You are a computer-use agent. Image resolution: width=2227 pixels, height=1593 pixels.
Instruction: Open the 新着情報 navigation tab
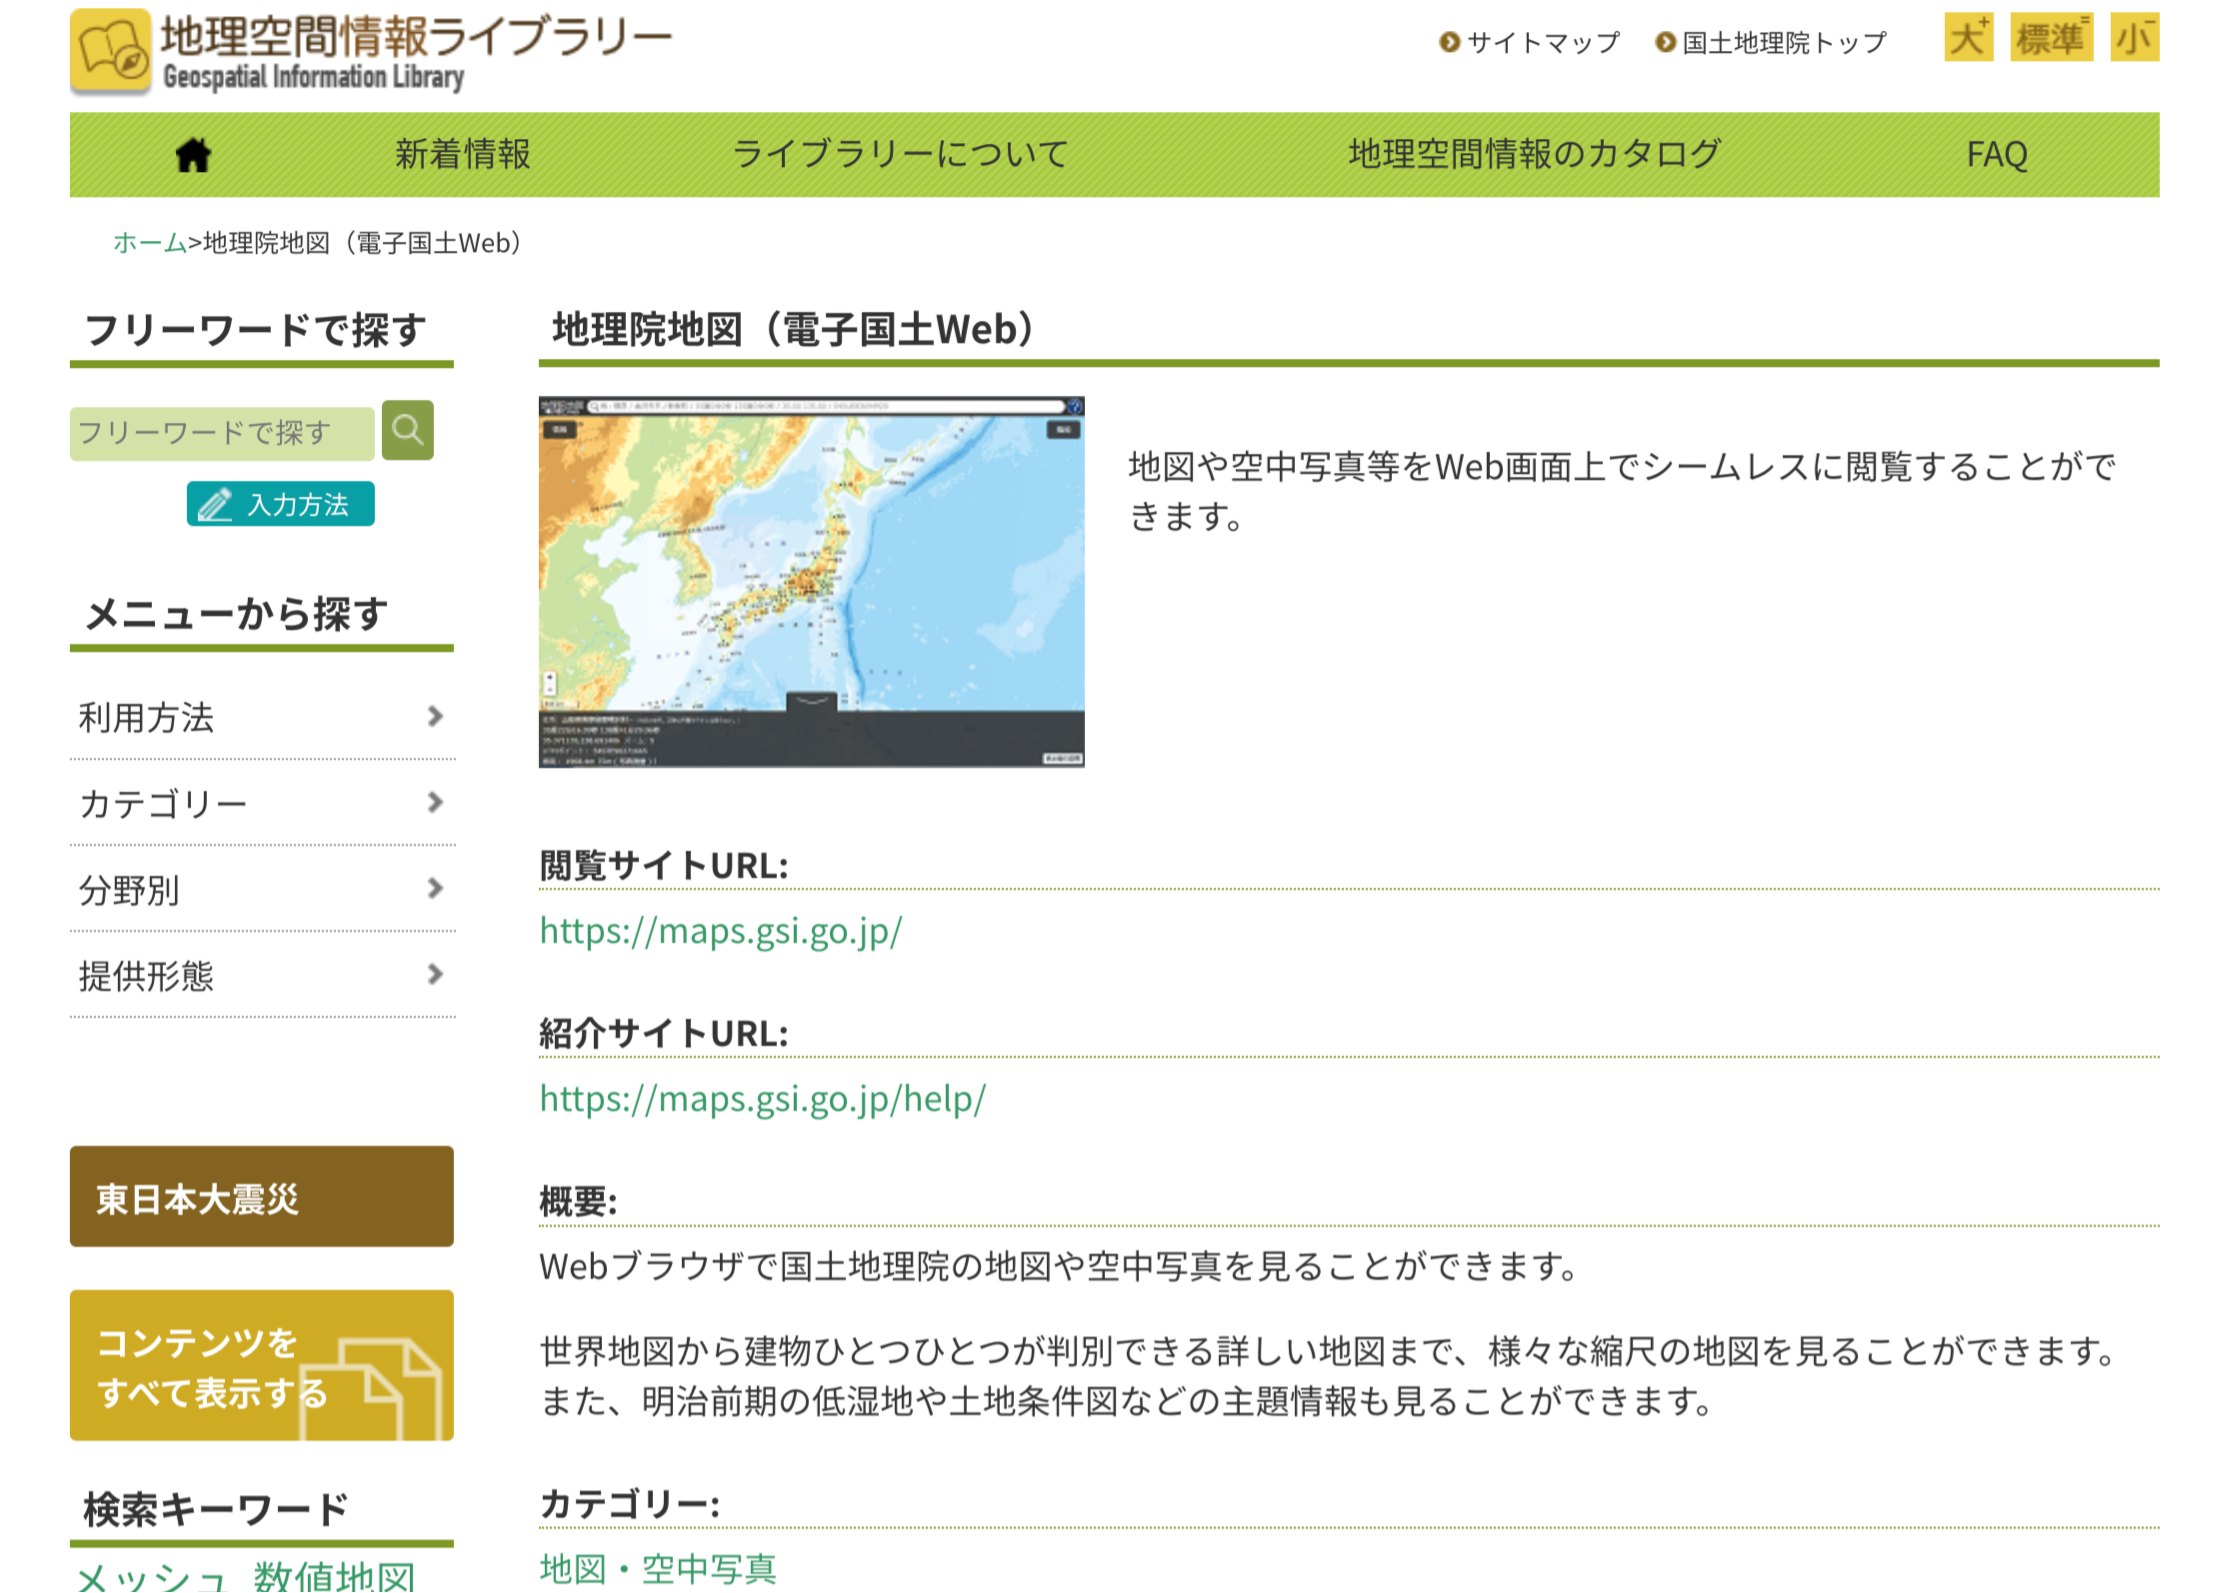[462, 155]
